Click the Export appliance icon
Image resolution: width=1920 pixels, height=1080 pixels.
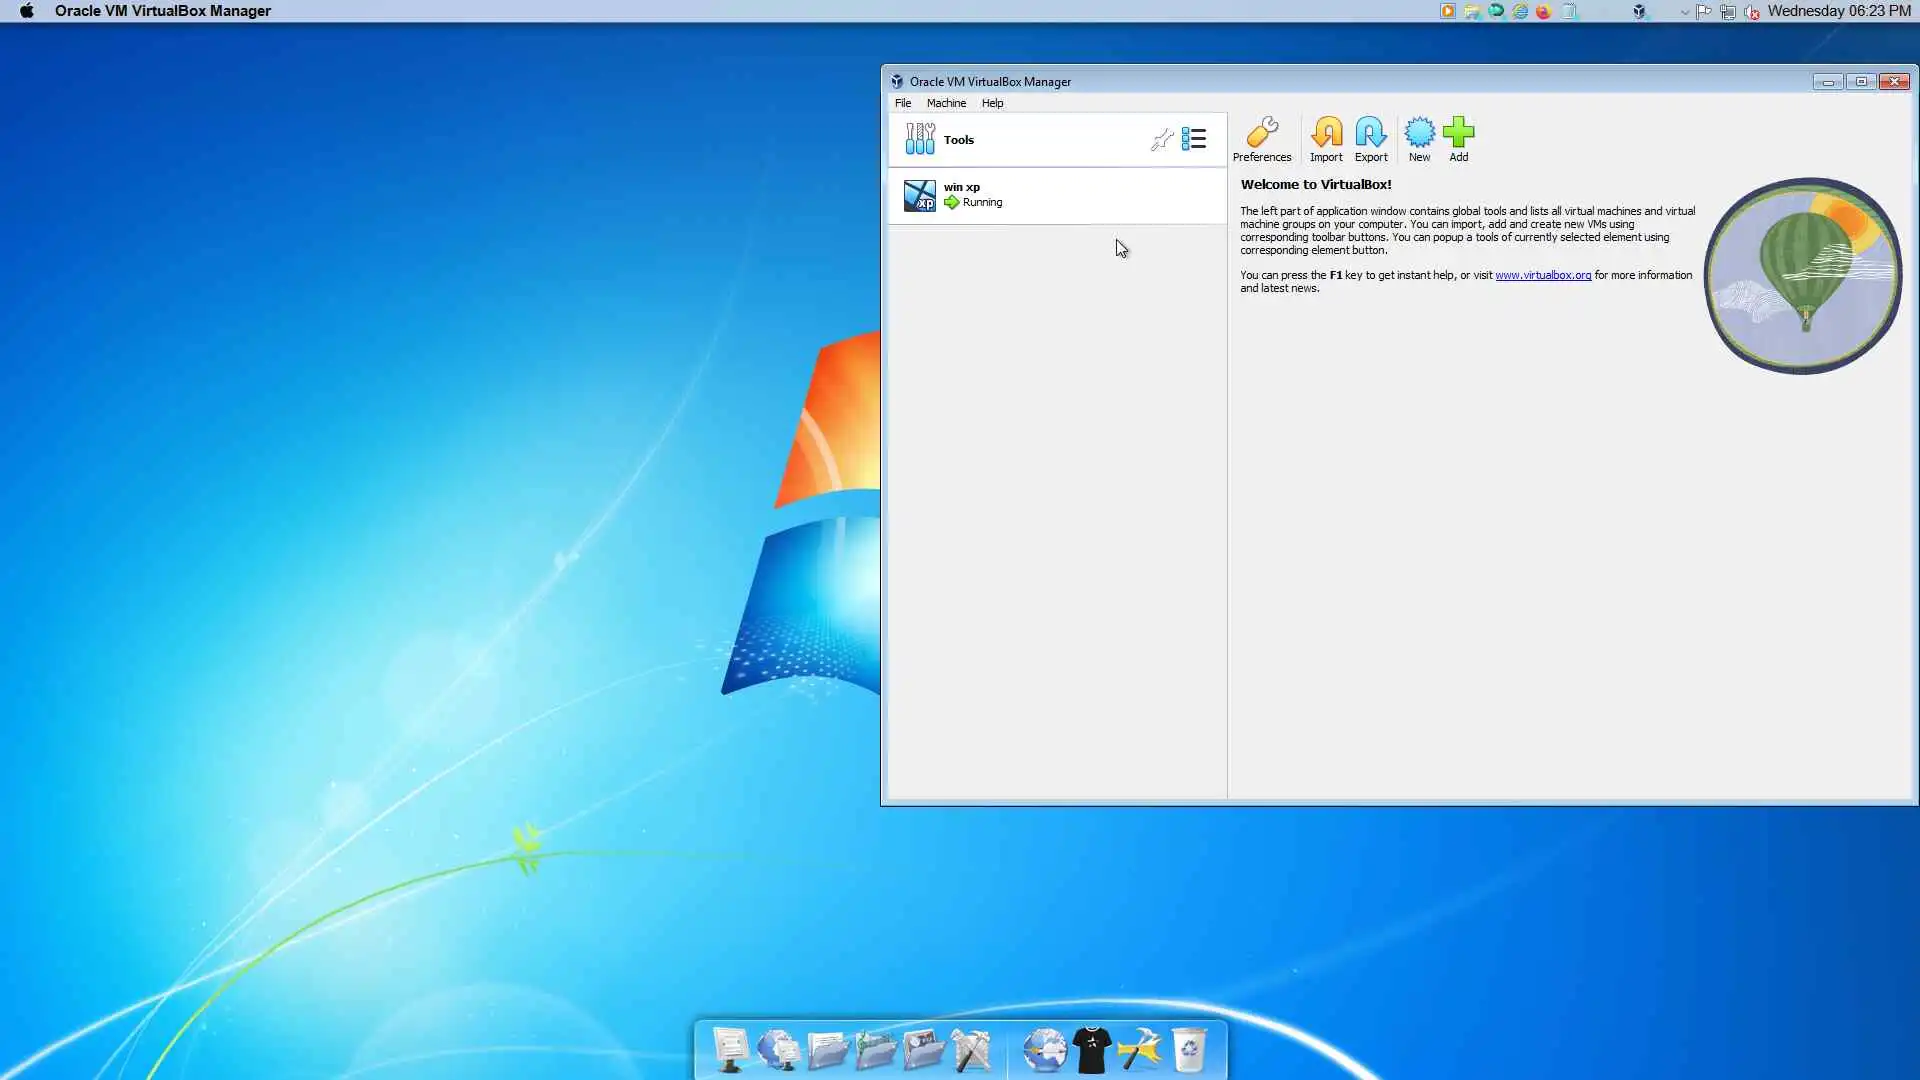click(1370, 139)
